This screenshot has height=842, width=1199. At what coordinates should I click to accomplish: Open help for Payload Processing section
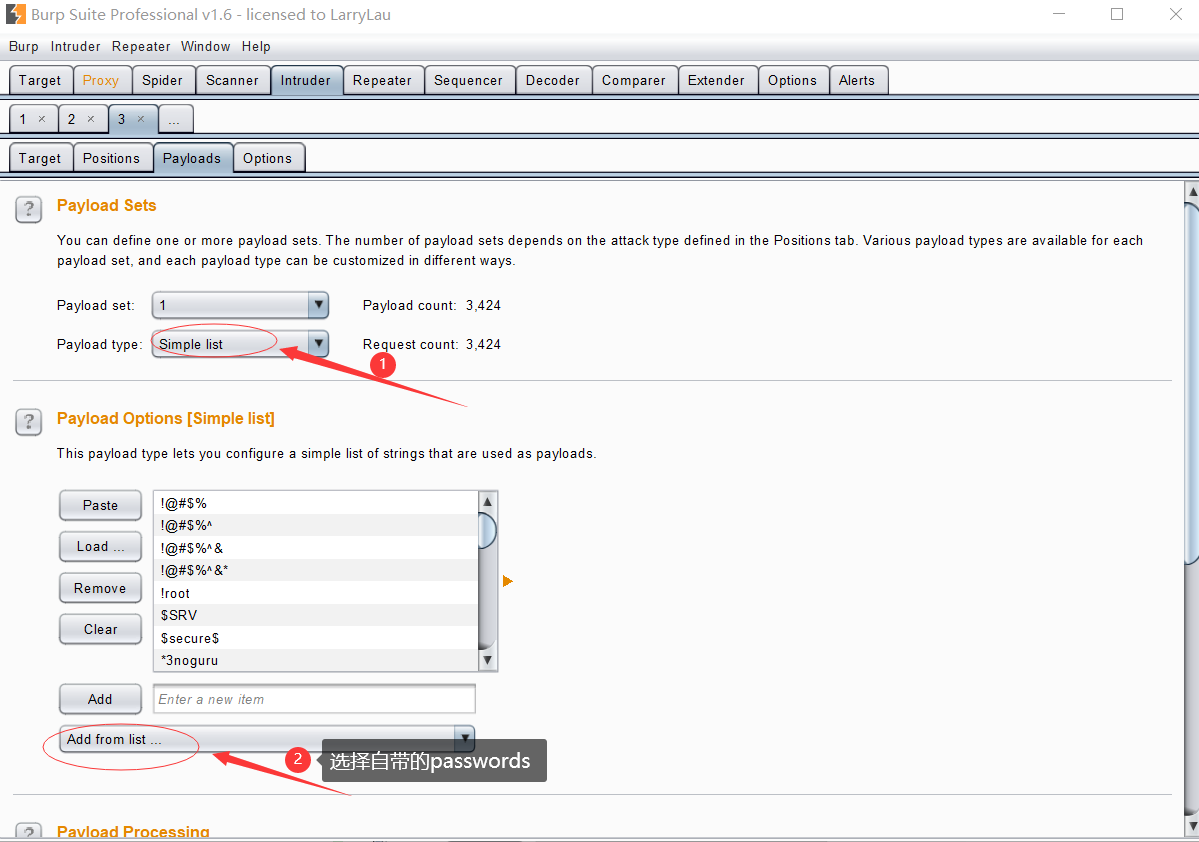[x=28, y=832]
